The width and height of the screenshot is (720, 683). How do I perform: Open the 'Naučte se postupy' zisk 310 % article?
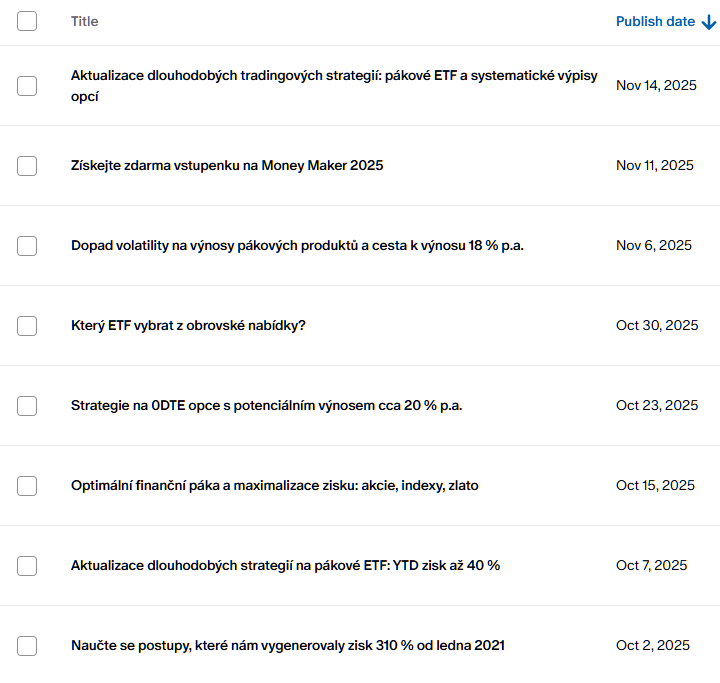[287, 646]
